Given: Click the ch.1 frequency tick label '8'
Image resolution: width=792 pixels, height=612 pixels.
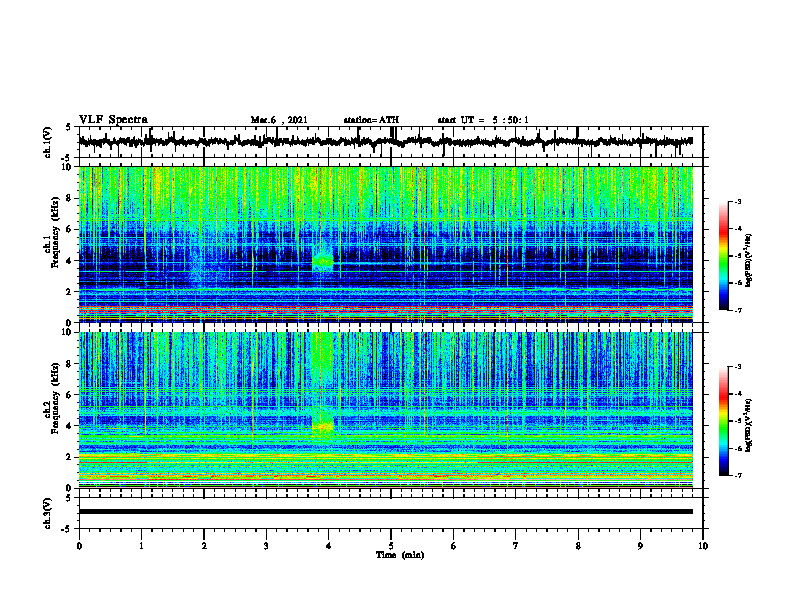Looking at the screenshot, I should [x=71, y=198].
